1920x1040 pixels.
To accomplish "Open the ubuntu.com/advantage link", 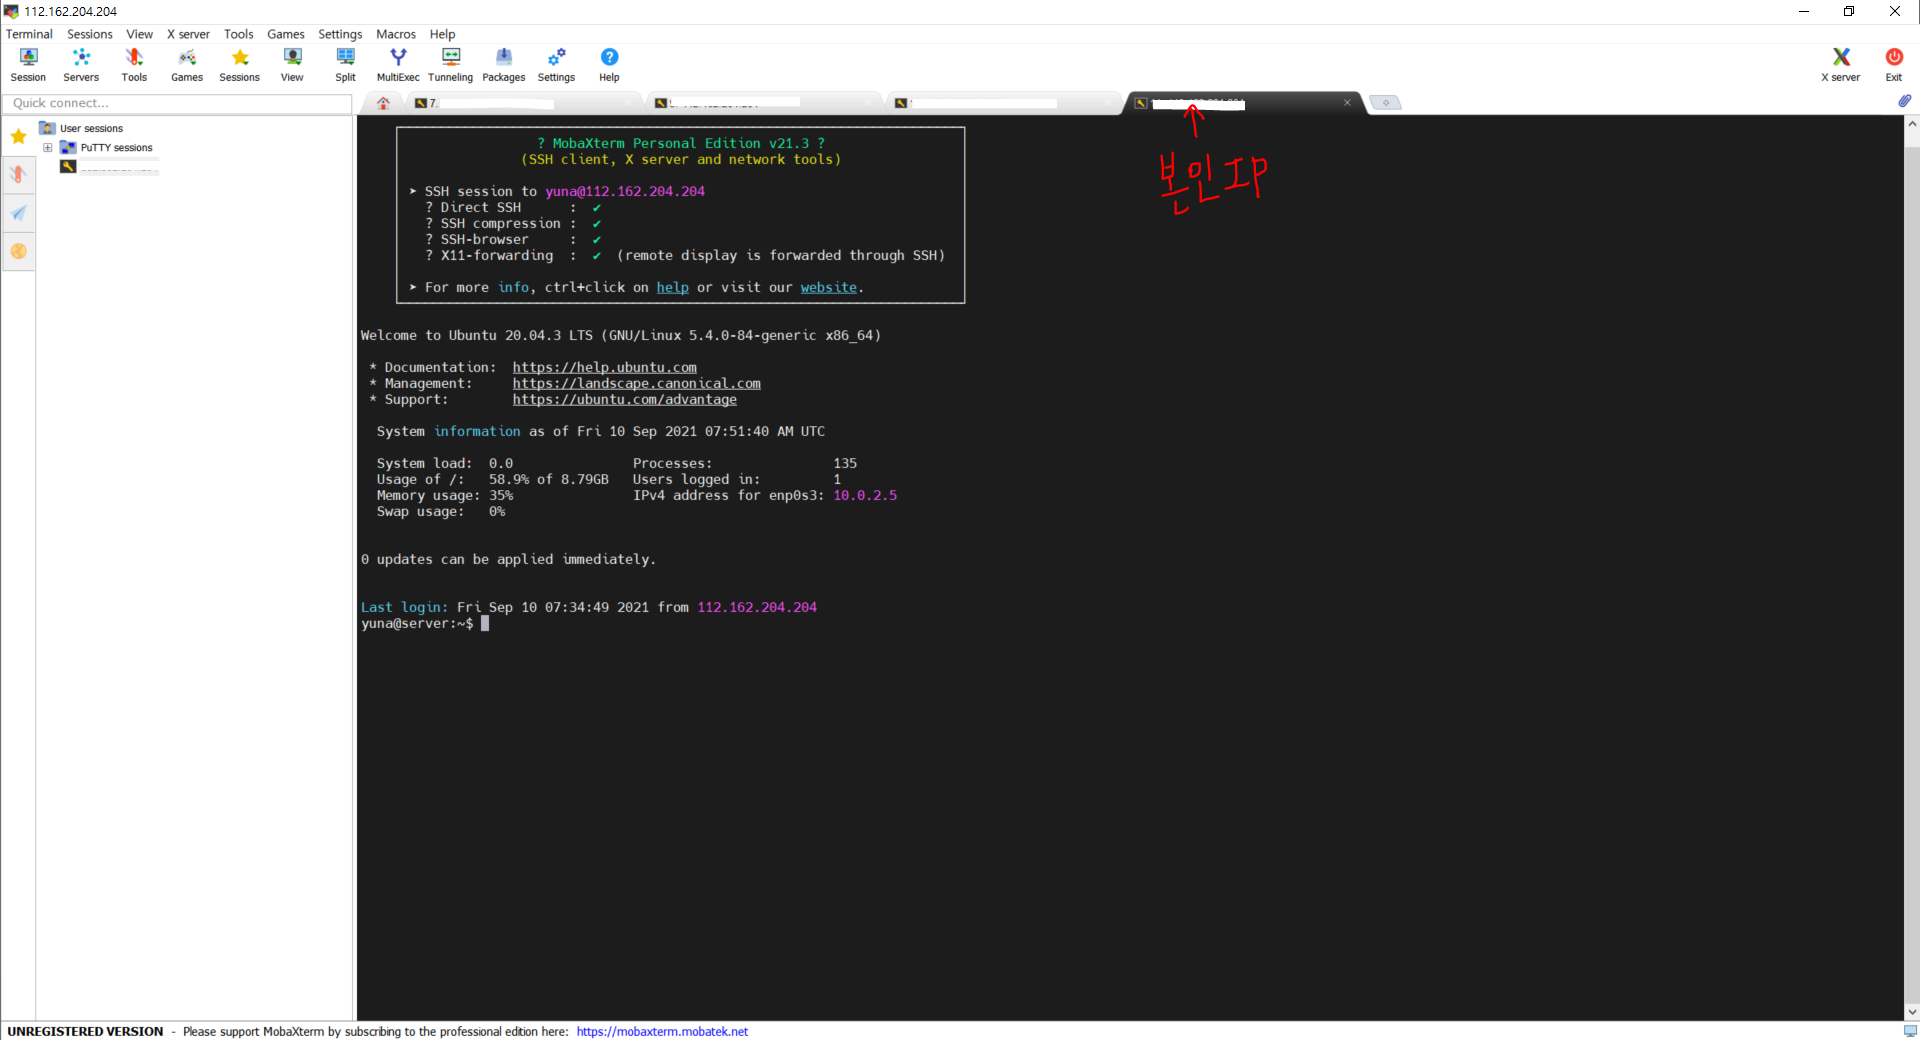I will (x=624, y=399).
